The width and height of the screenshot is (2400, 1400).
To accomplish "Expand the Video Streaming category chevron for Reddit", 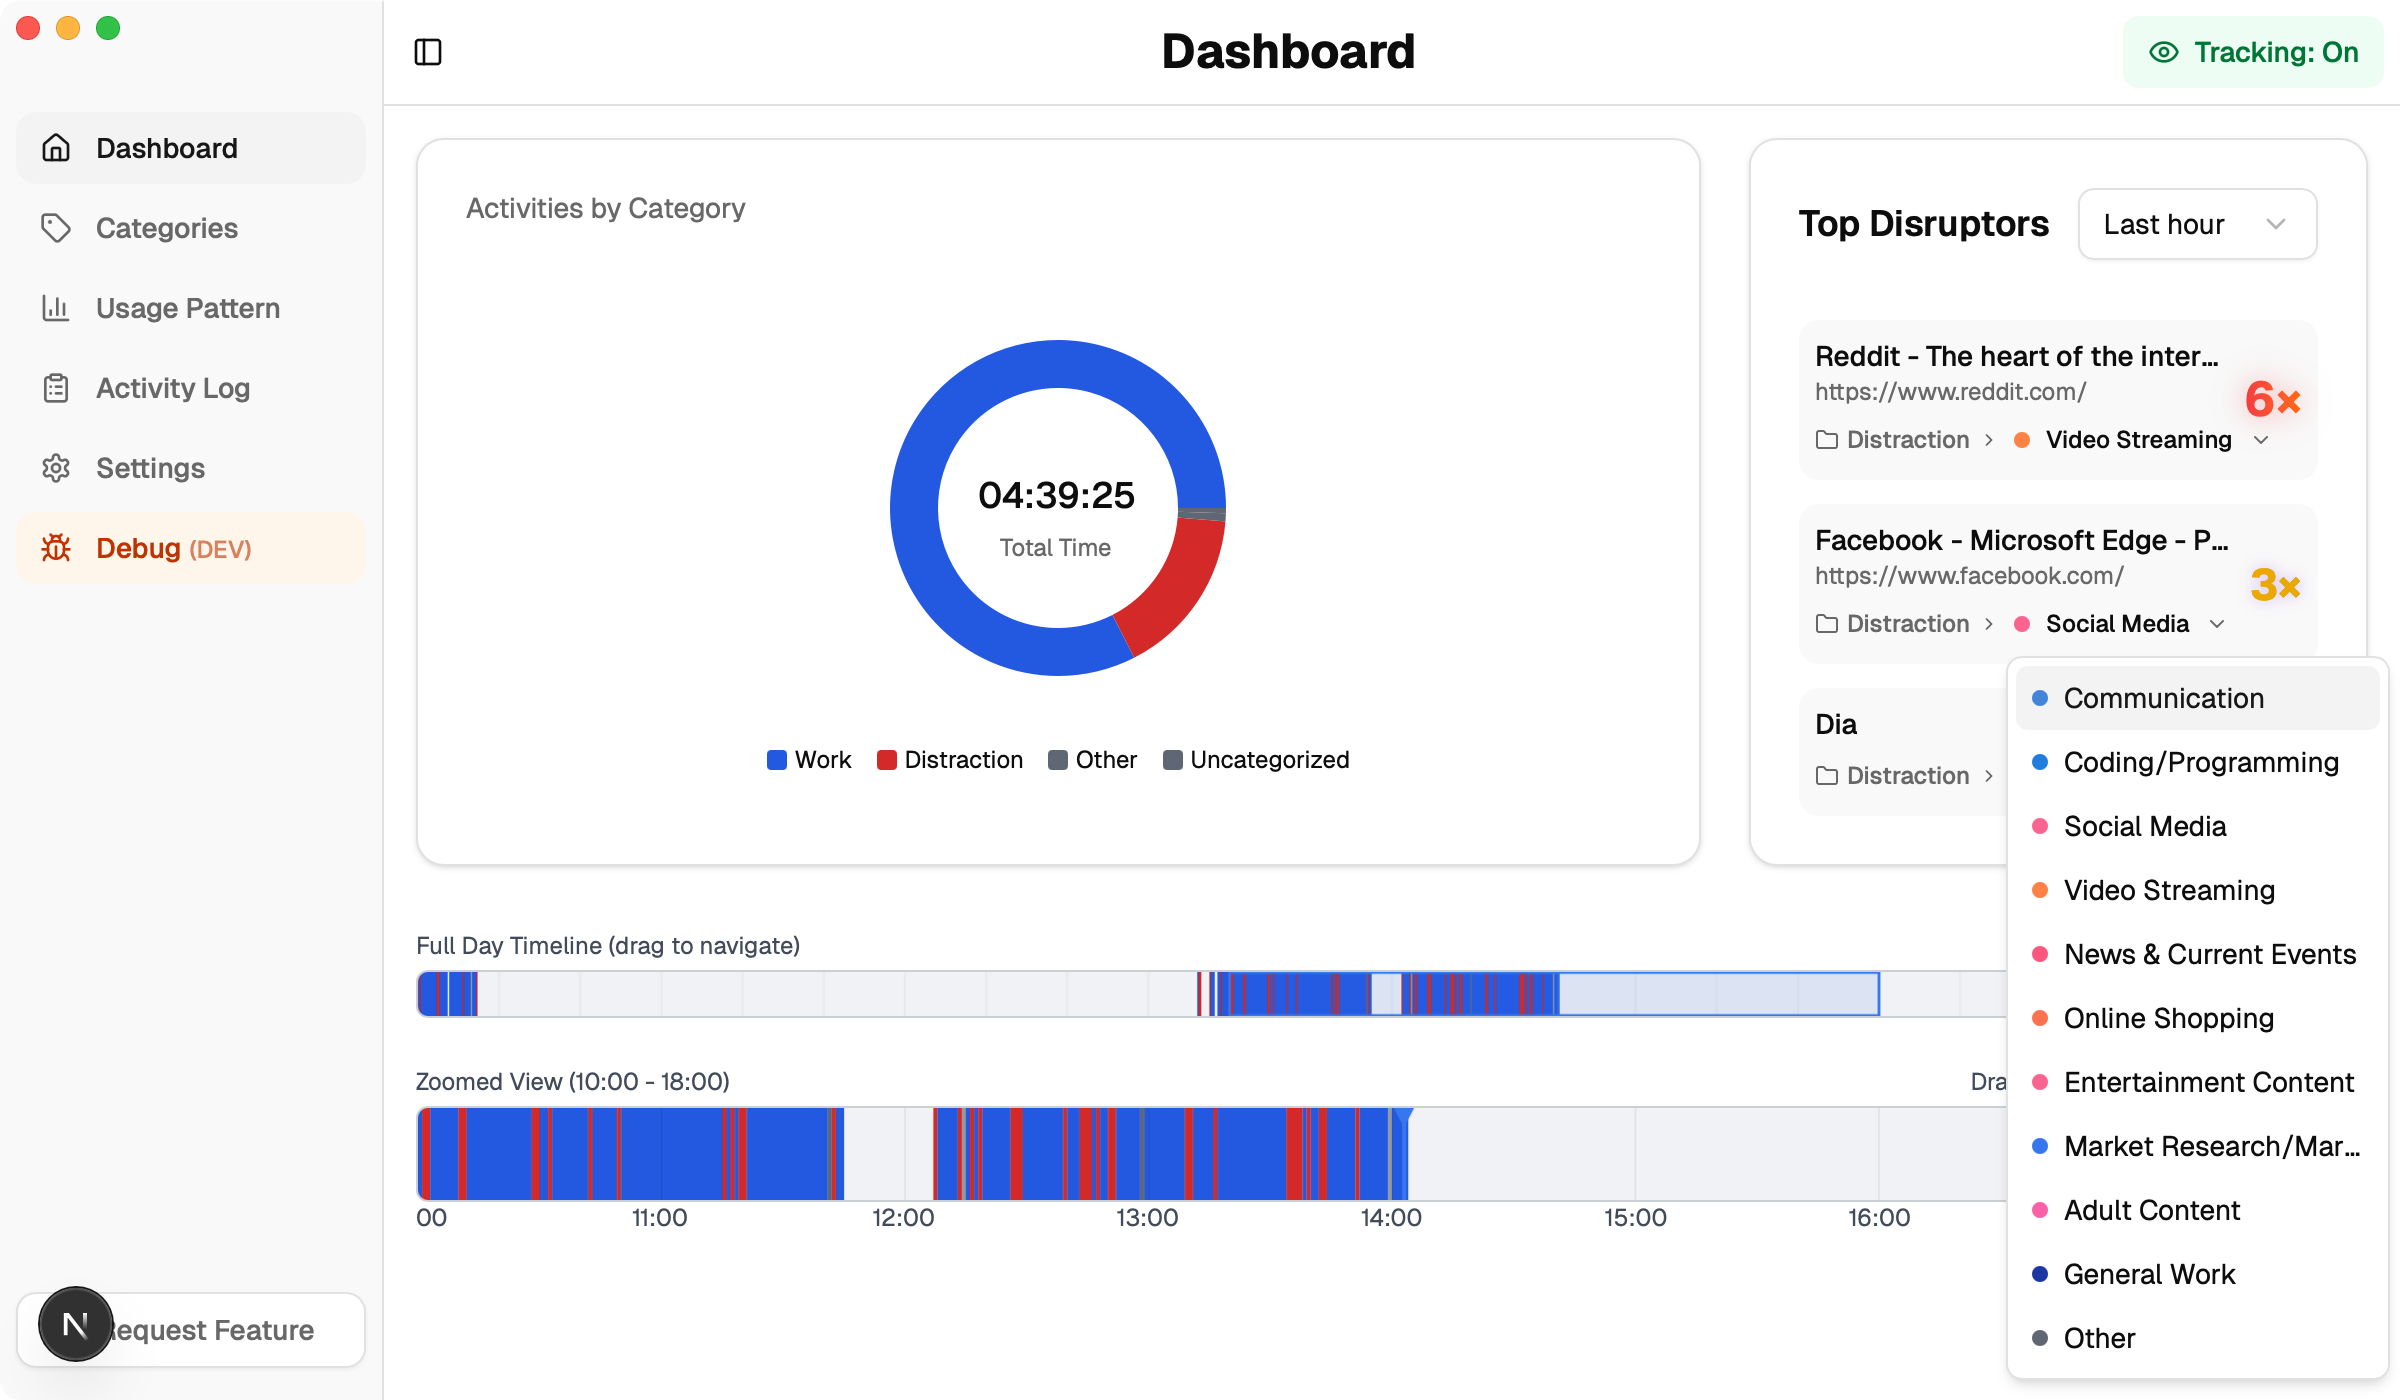I will (x=2261, y=440).
